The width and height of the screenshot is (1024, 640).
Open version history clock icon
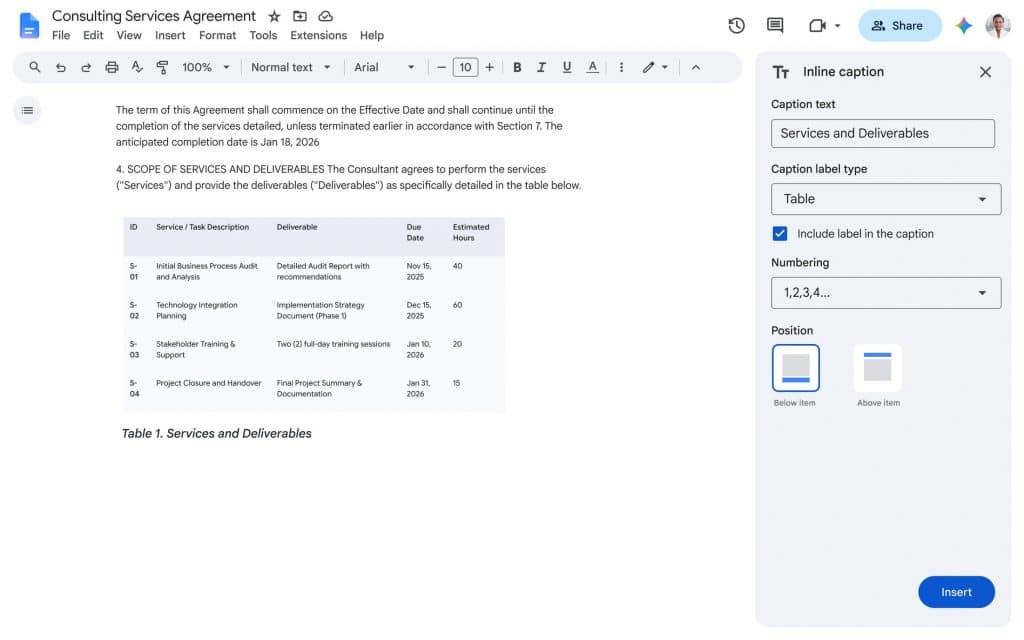pyautogui.click(x=736, y=25)
